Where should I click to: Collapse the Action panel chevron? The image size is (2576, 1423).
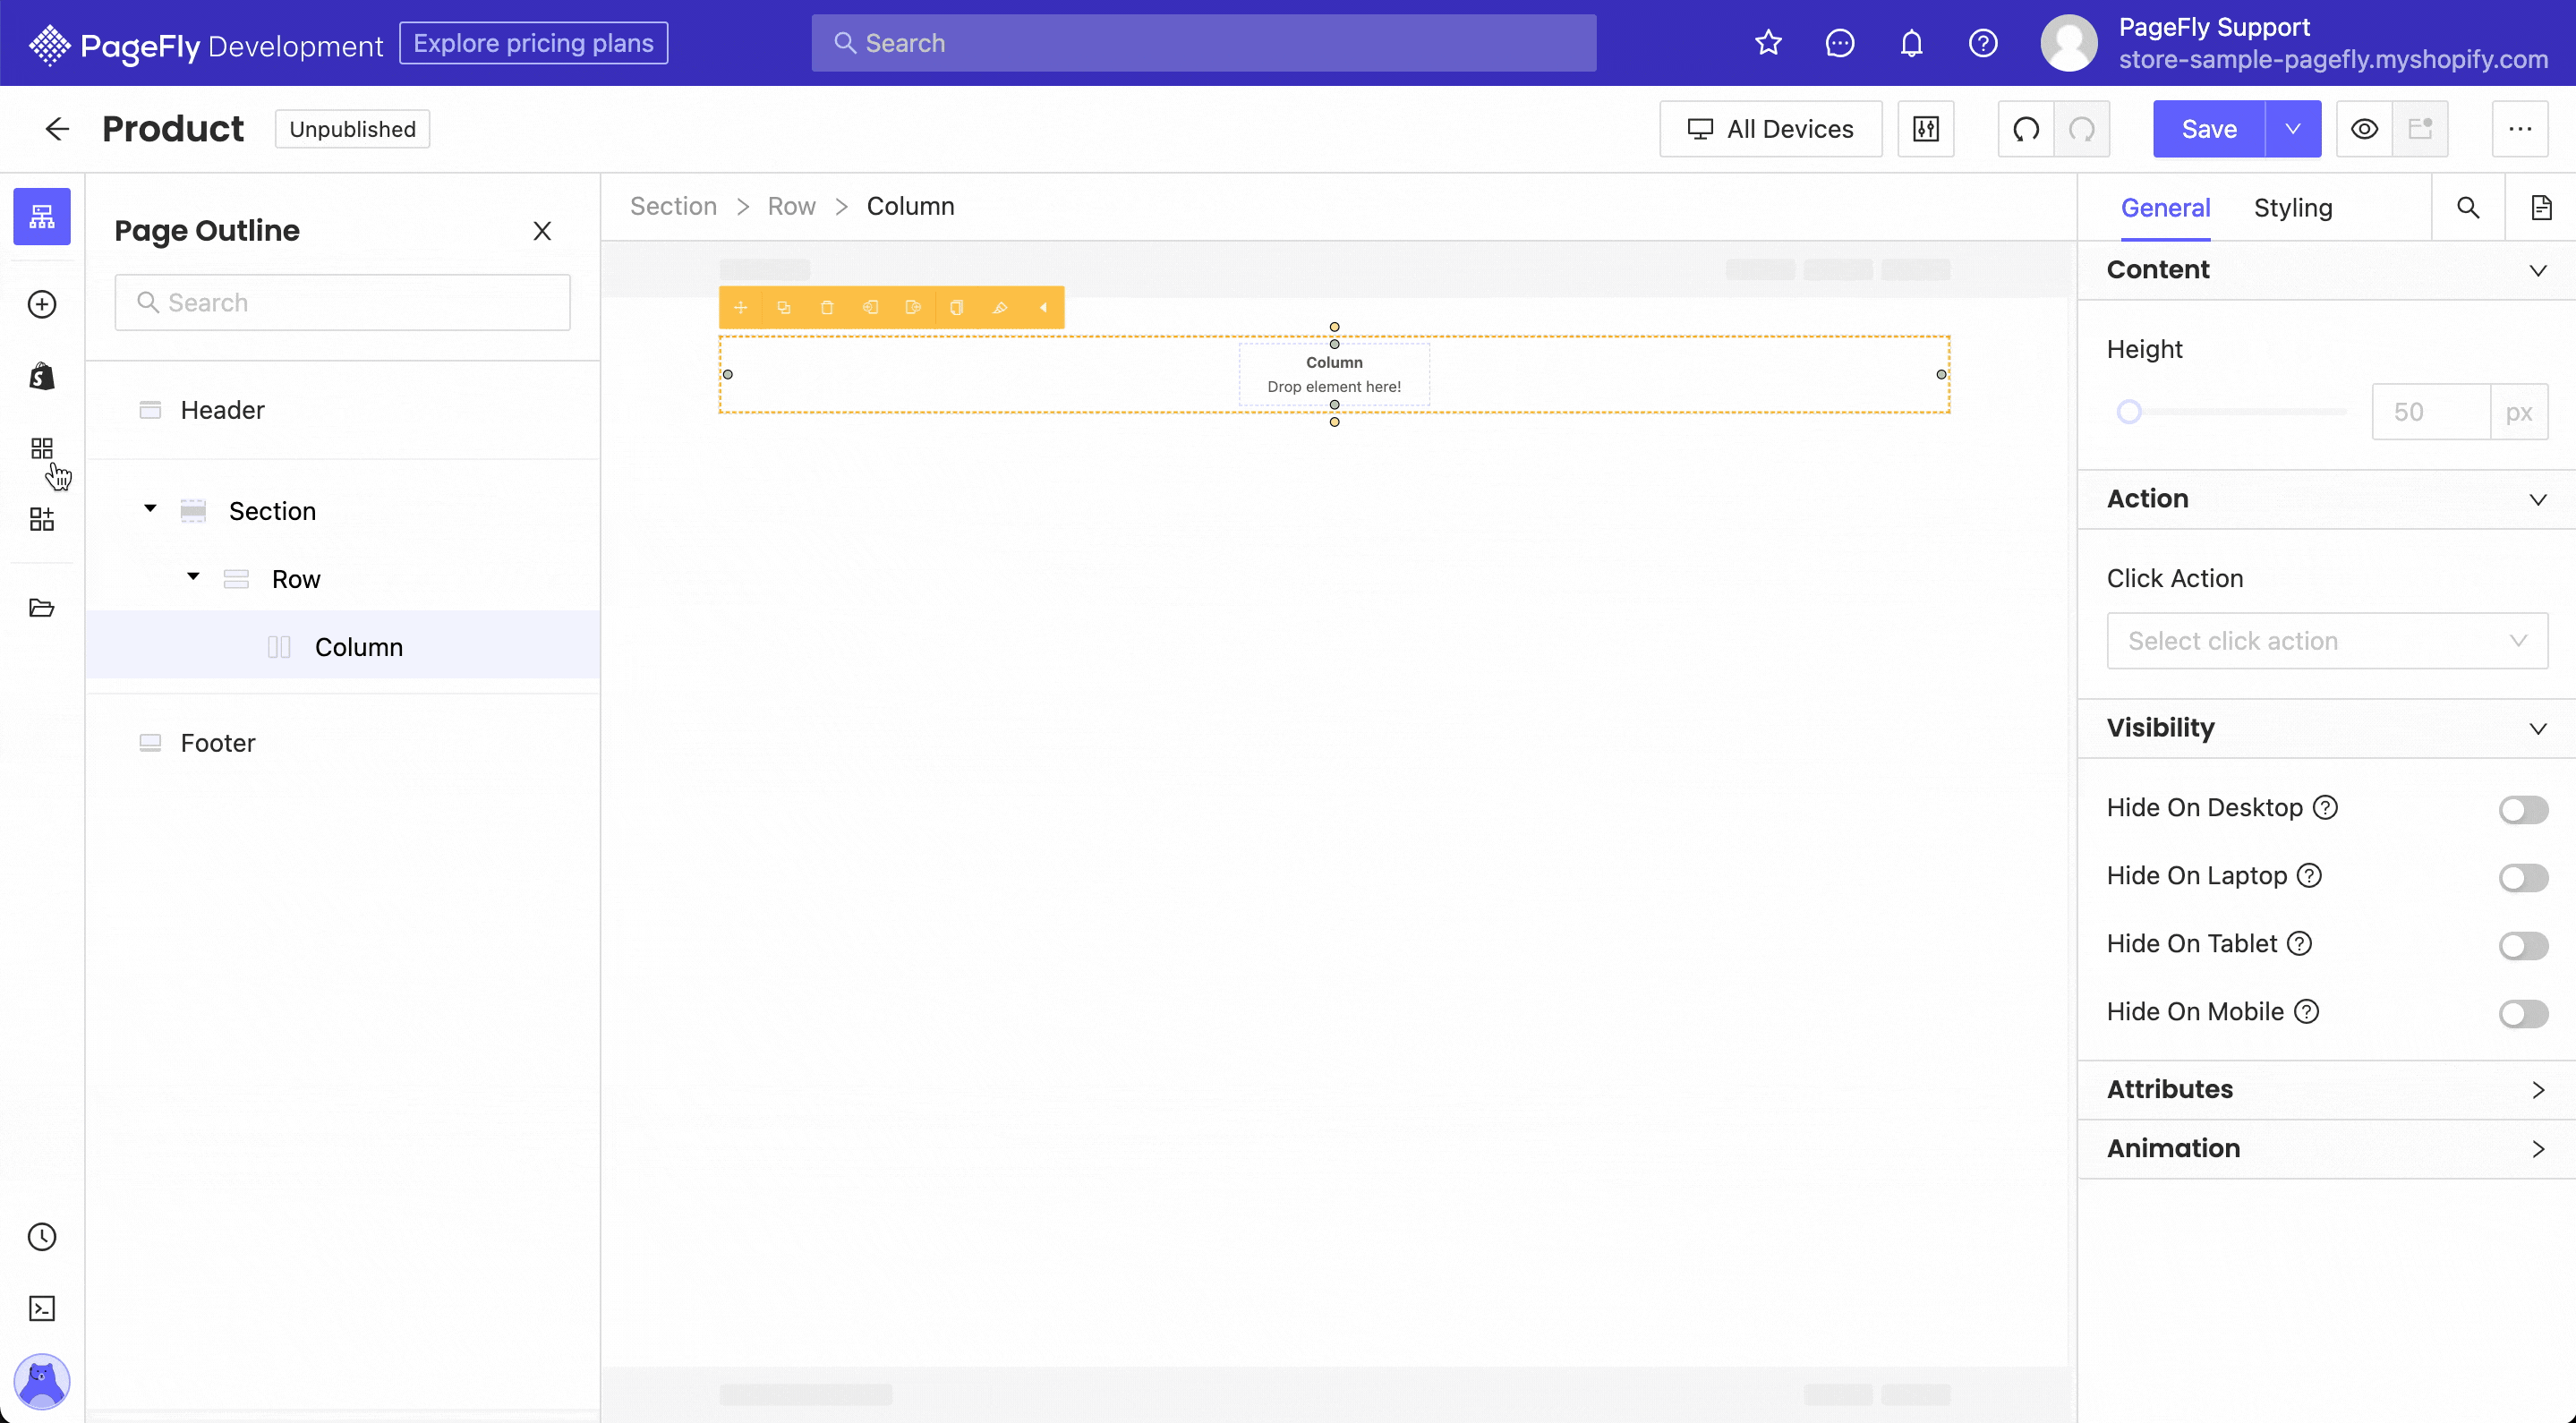pyautogui.click(x=2538, y=500)
